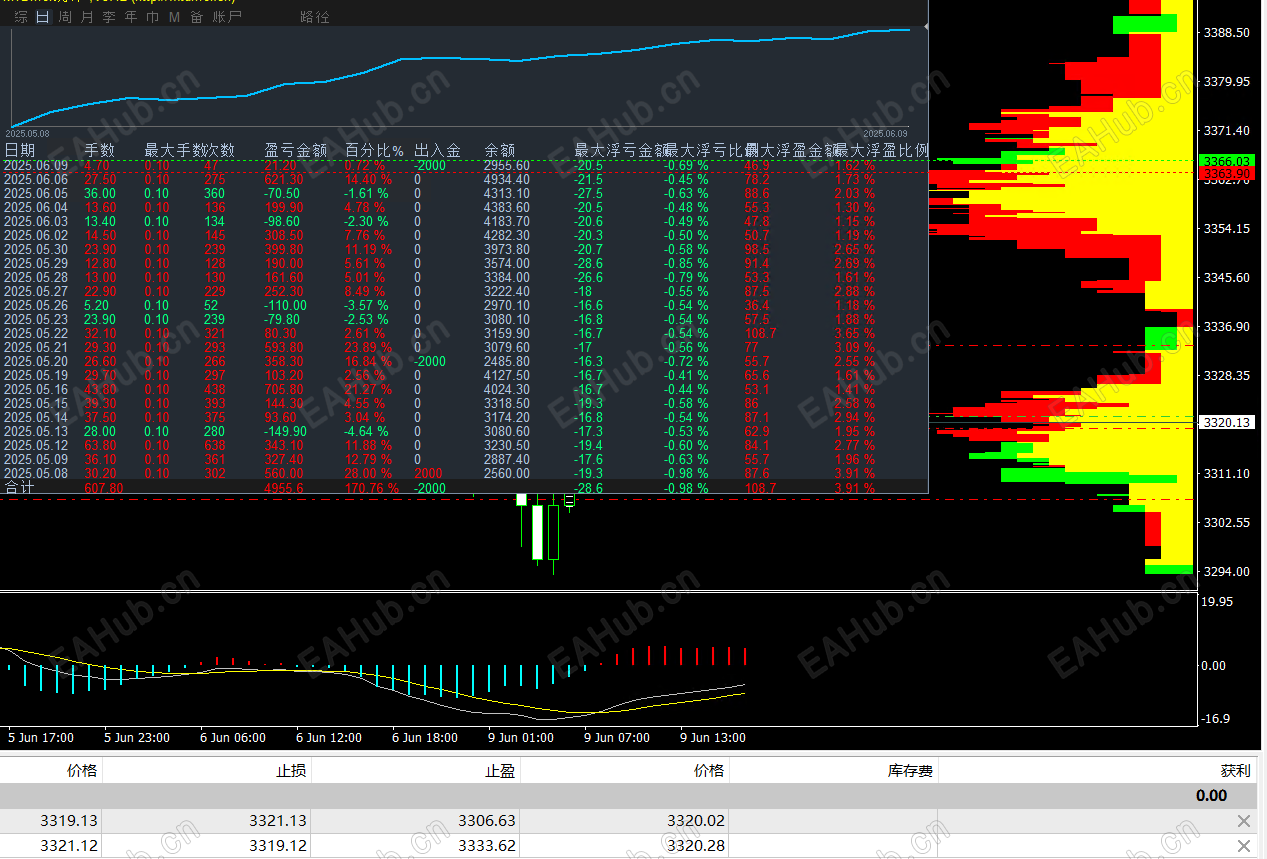Click the 百分比% column header
Viewport: 1267px width, 859px height.
[x=374, y=150]
